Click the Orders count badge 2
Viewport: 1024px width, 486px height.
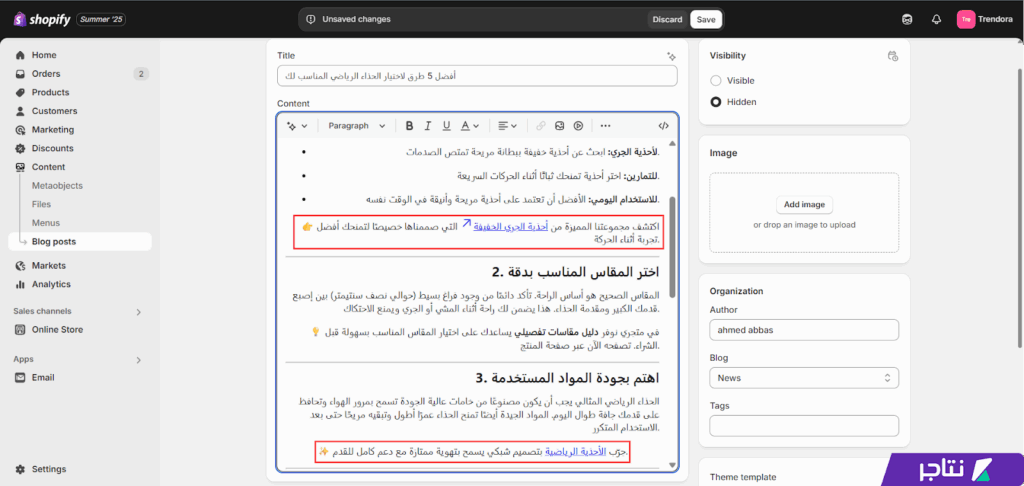[141, 74]
